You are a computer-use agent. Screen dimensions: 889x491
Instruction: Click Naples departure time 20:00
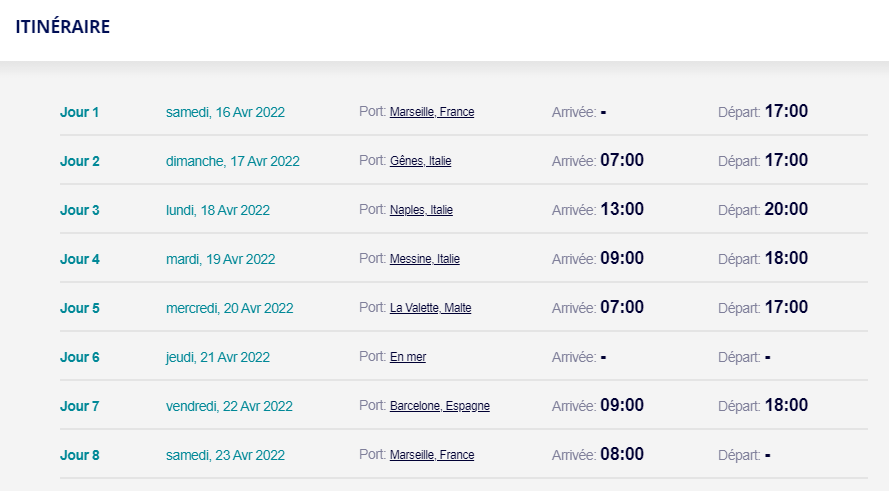click(x=786, y=209)
